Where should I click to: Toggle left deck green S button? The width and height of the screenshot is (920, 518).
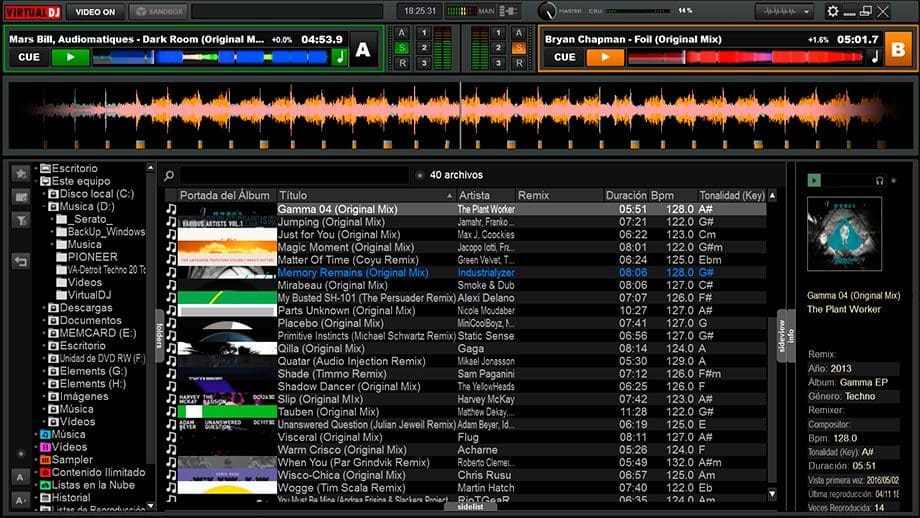tap(401, 48)
